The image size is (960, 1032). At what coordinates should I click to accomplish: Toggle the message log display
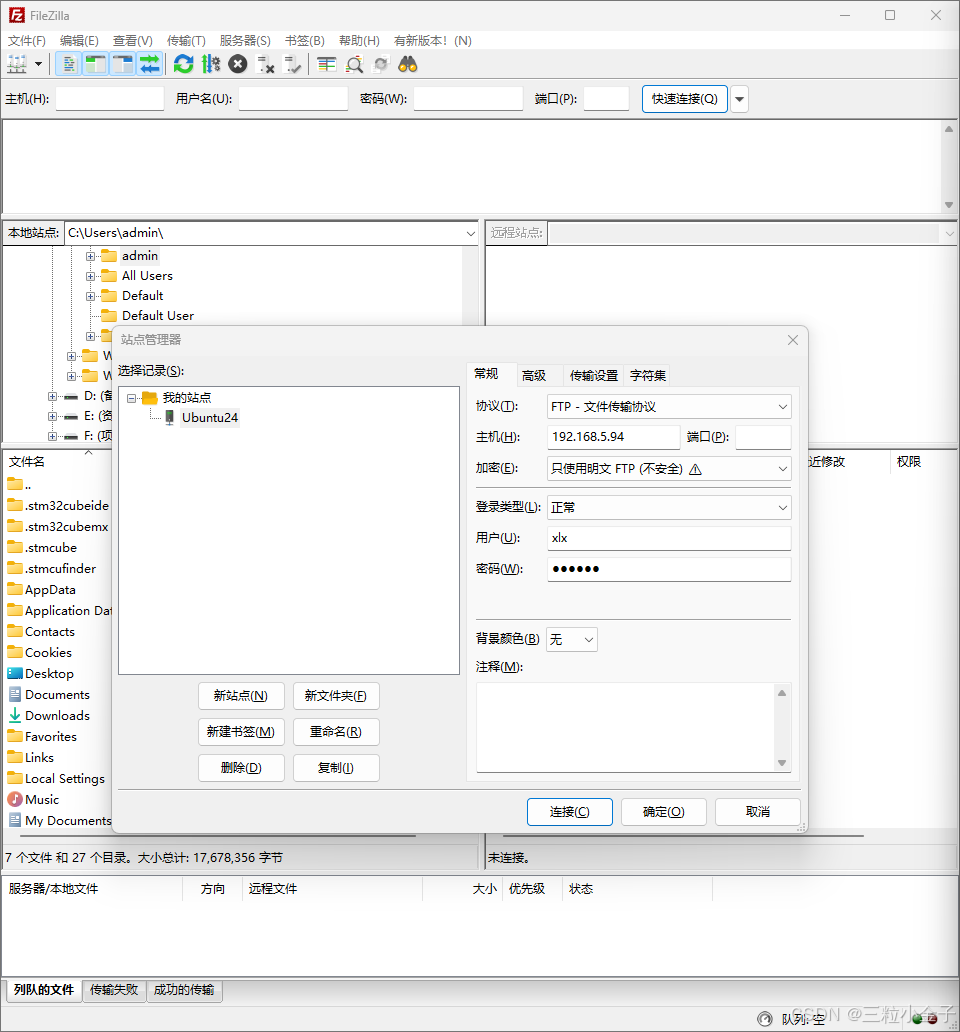click(68, 64)
